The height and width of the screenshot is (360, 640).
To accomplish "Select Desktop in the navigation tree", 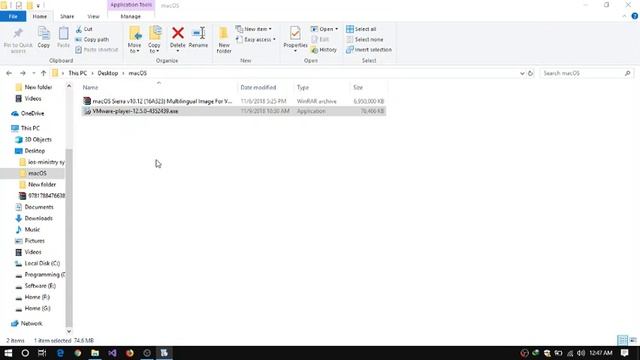I will click(35, 151).
